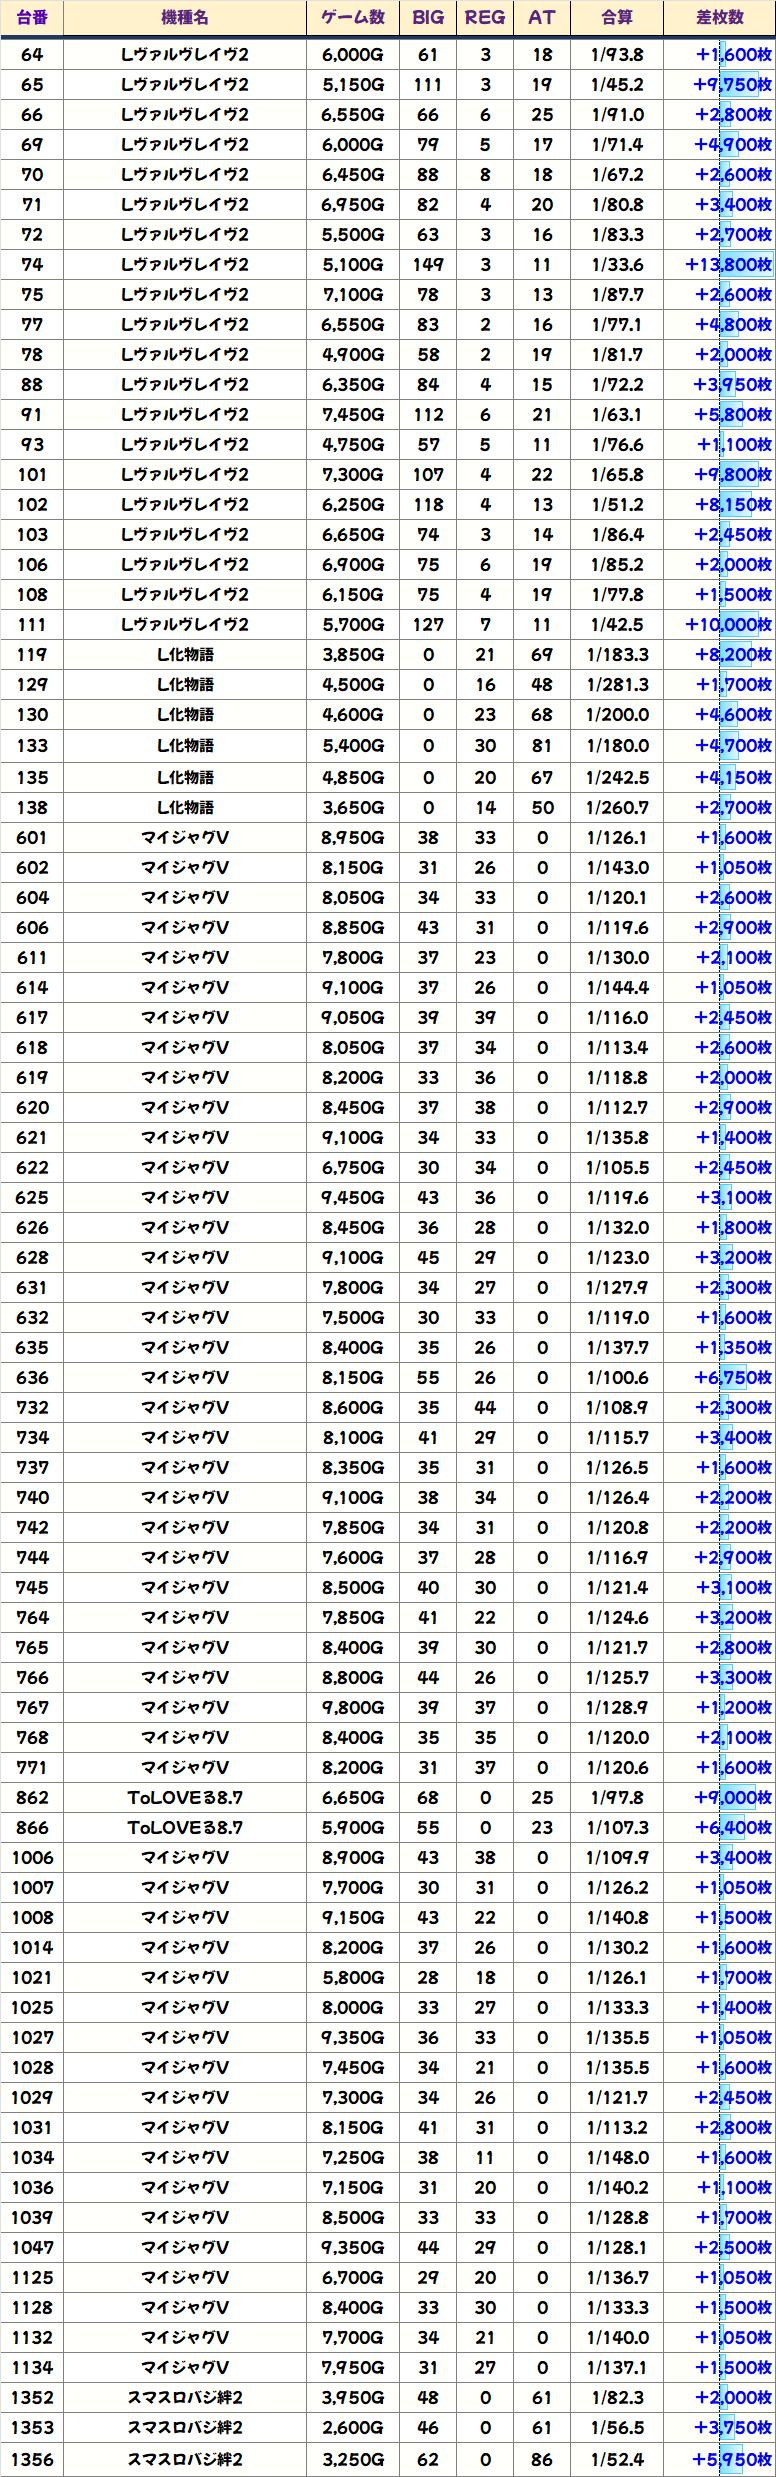Viewport: 776px width, 2477px height.
Task: Click machine number 111 in 台番 column
Action: click(x=32, y=625)
